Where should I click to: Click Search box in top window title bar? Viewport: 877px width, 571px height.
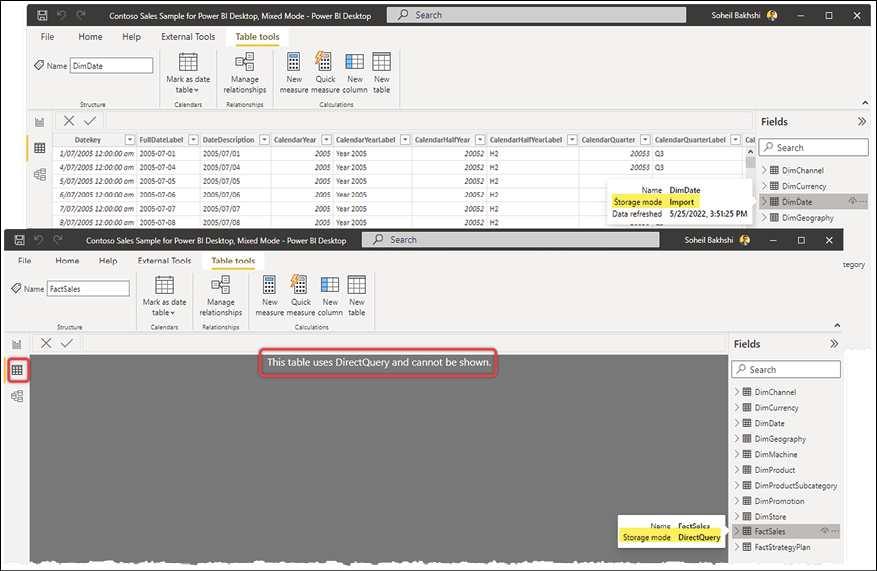536,15
